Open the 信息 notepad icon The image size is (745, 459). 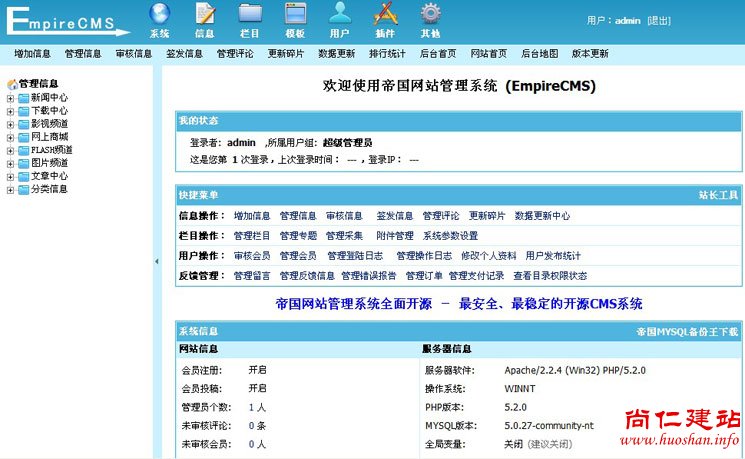click(x=204, y=14)
